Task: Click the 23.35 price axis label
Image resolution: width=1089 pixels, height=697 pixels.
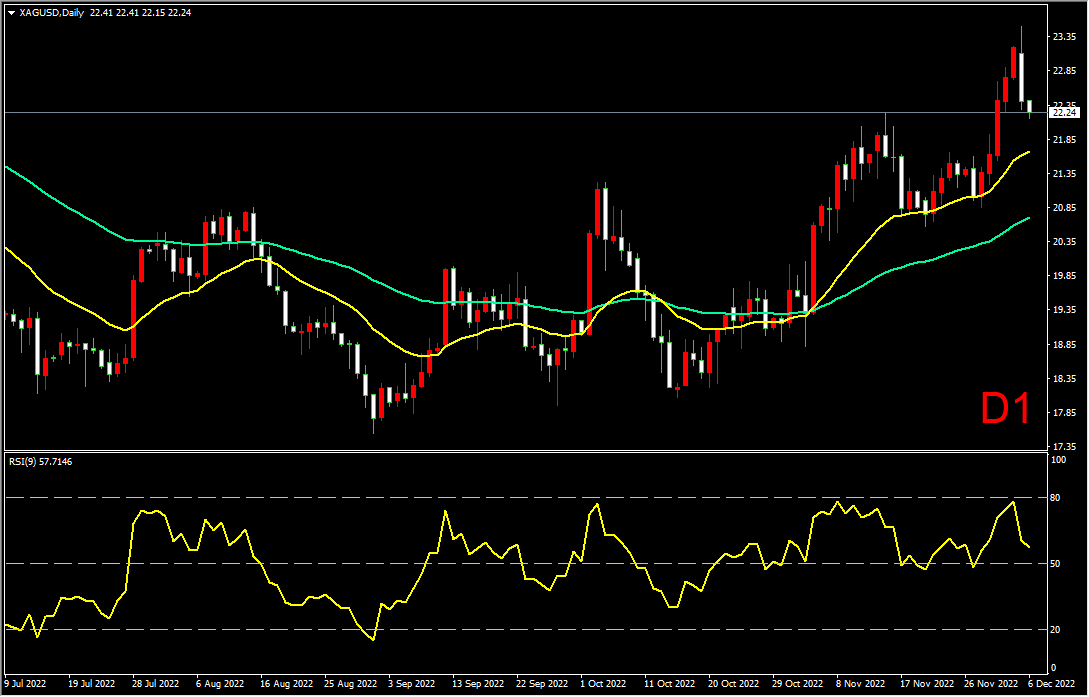Action: pos(1065,37)
